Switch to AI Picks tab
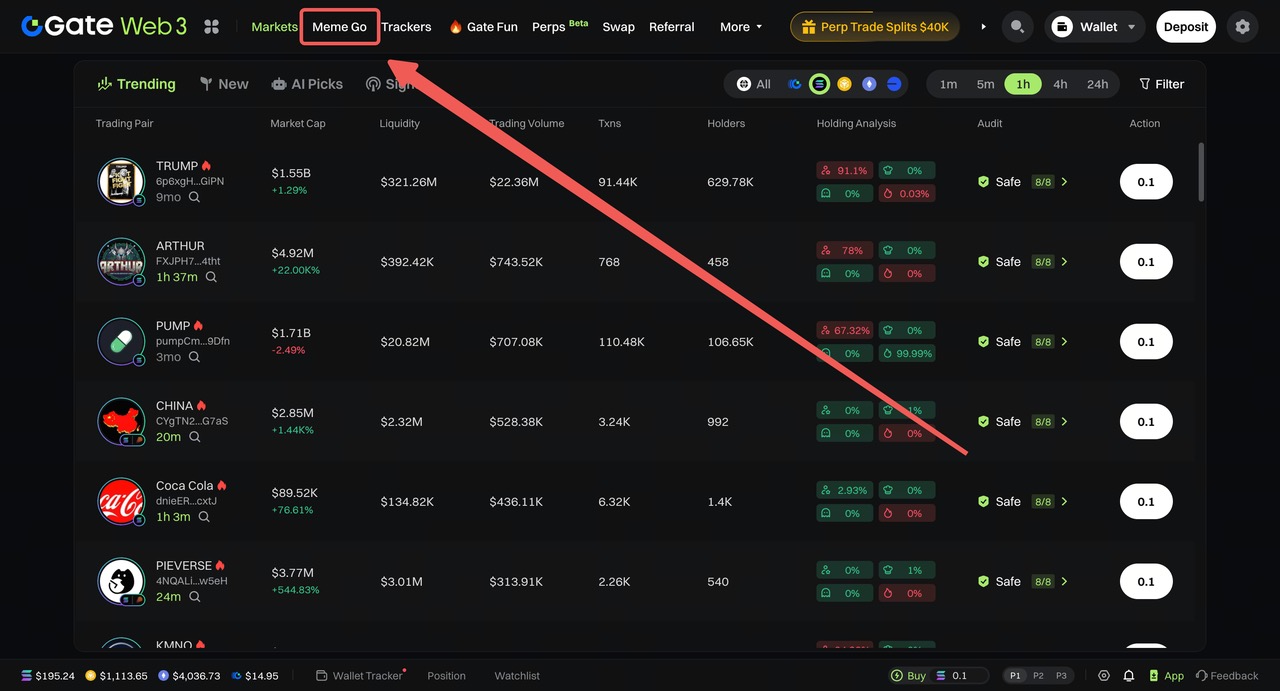Viewport: 1280px width, 691px height. pos(307,84)
